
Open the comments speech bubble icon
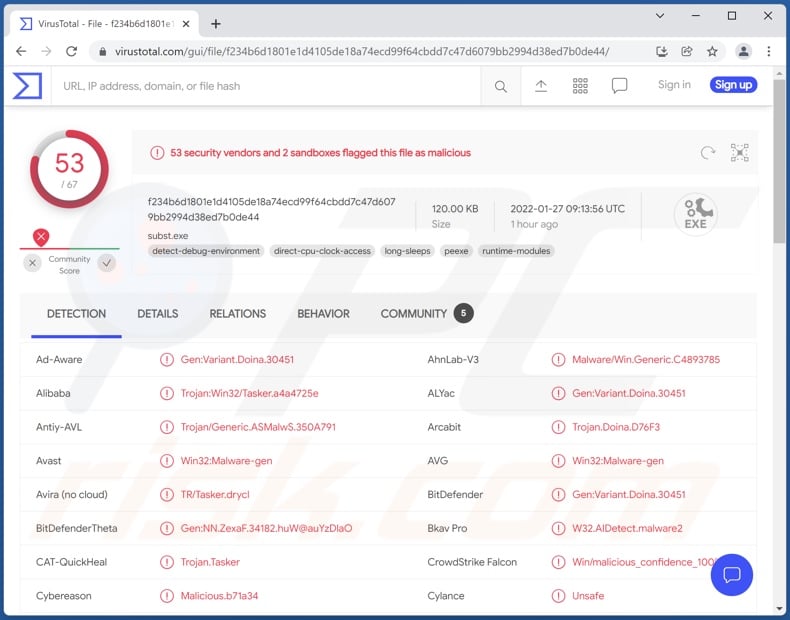(619, 86)
